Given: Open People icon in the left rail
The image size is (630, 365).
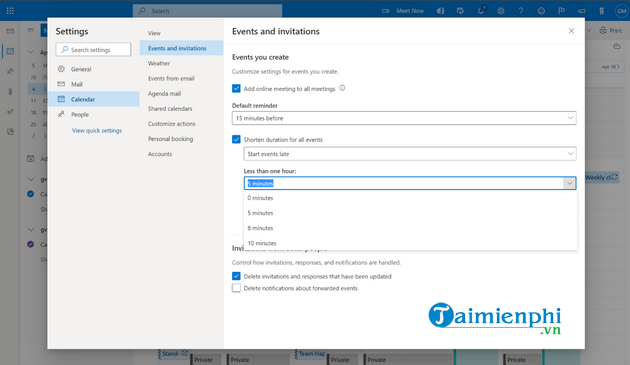Looking at the screenshot, I should point(10,71).
